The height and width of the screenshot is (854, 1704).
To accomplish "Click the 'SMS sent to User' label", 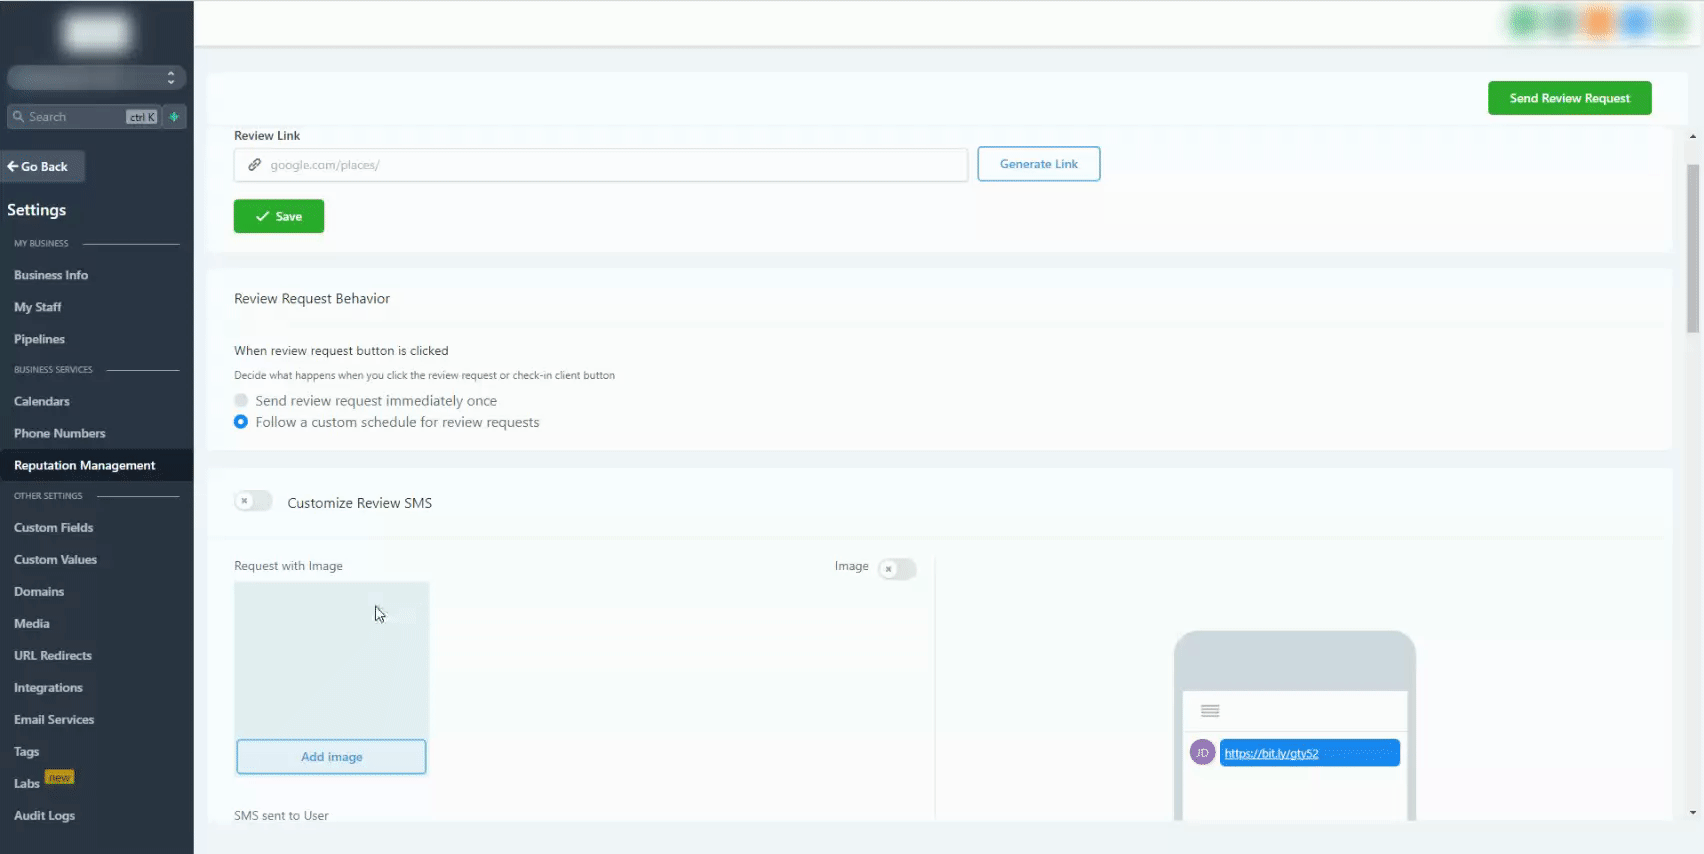I will tap(281, 815).
